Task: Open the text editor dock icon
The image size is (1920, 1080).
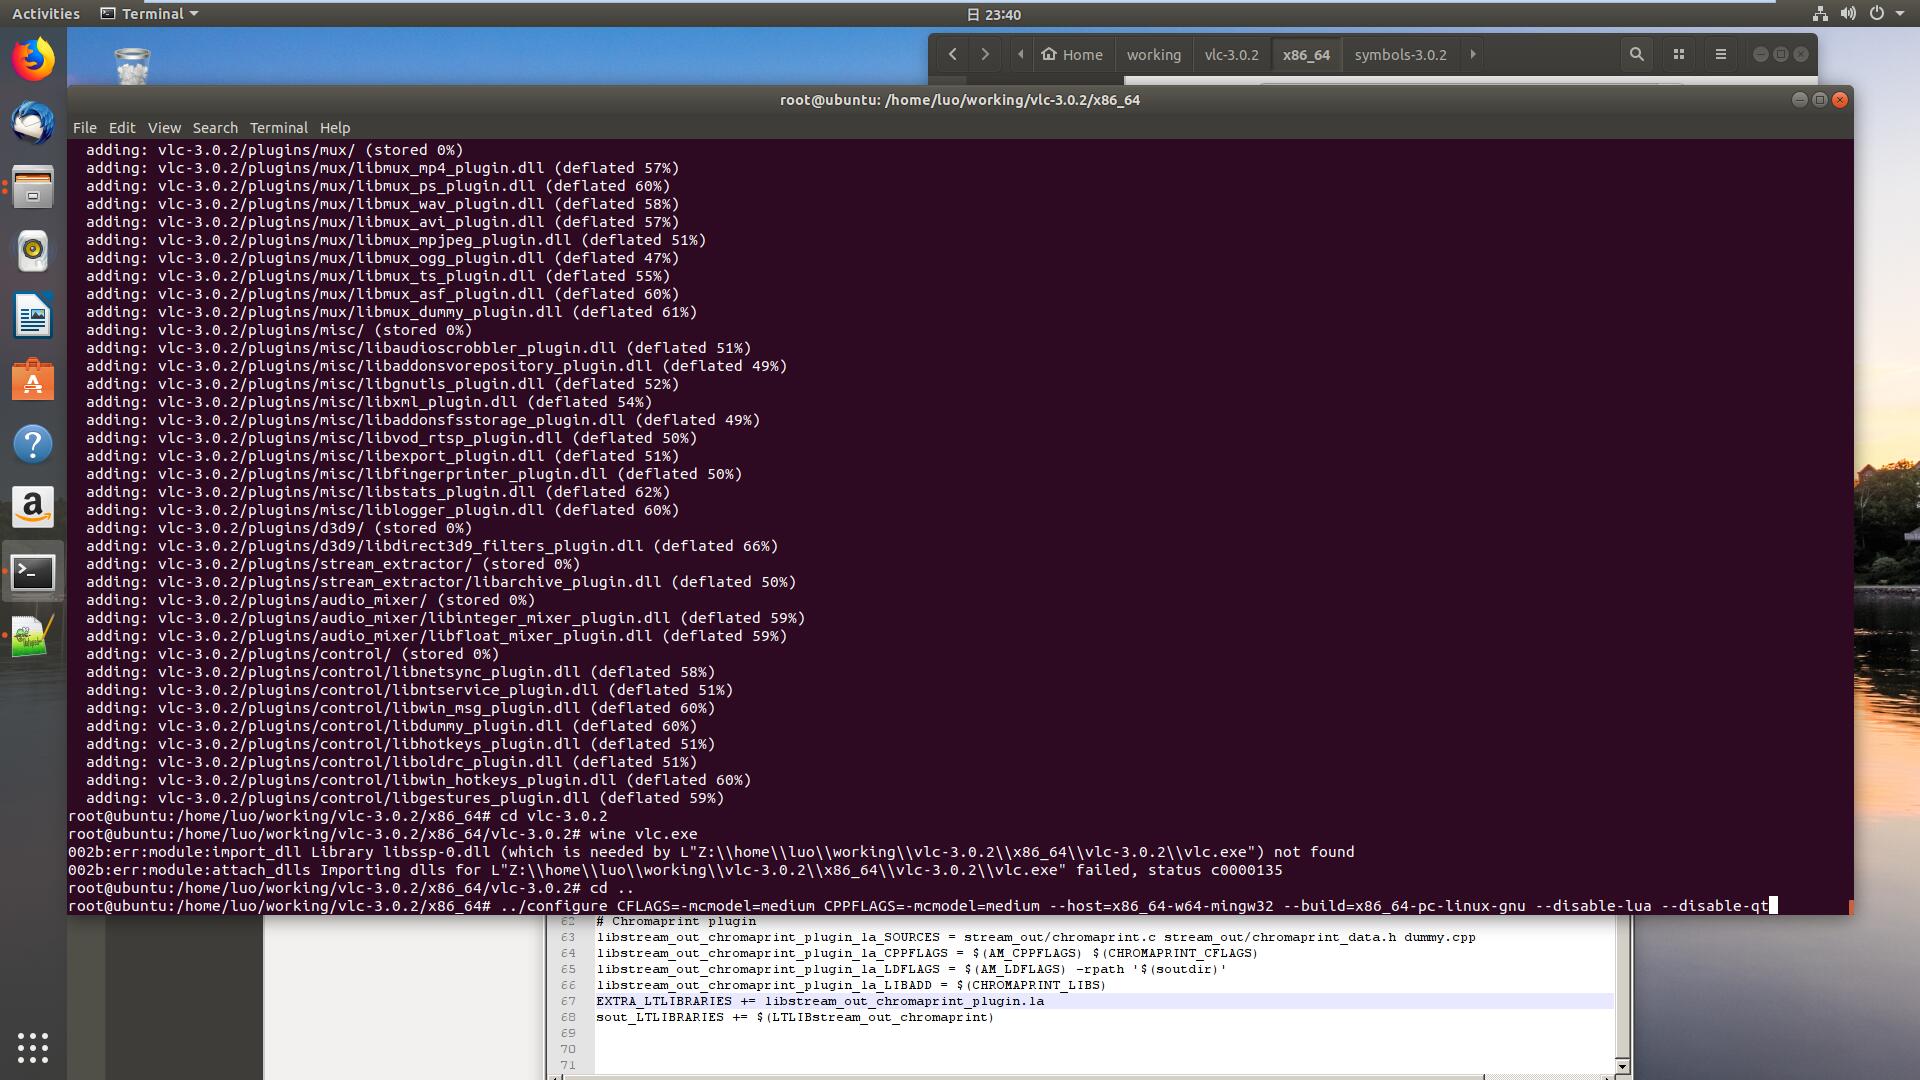Action: (33, 636)
